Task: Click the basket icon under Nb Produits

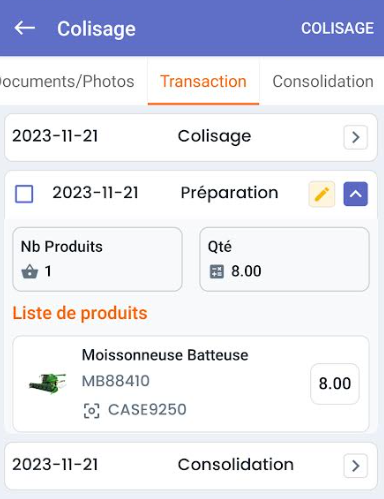Action: tap(30, 271)
